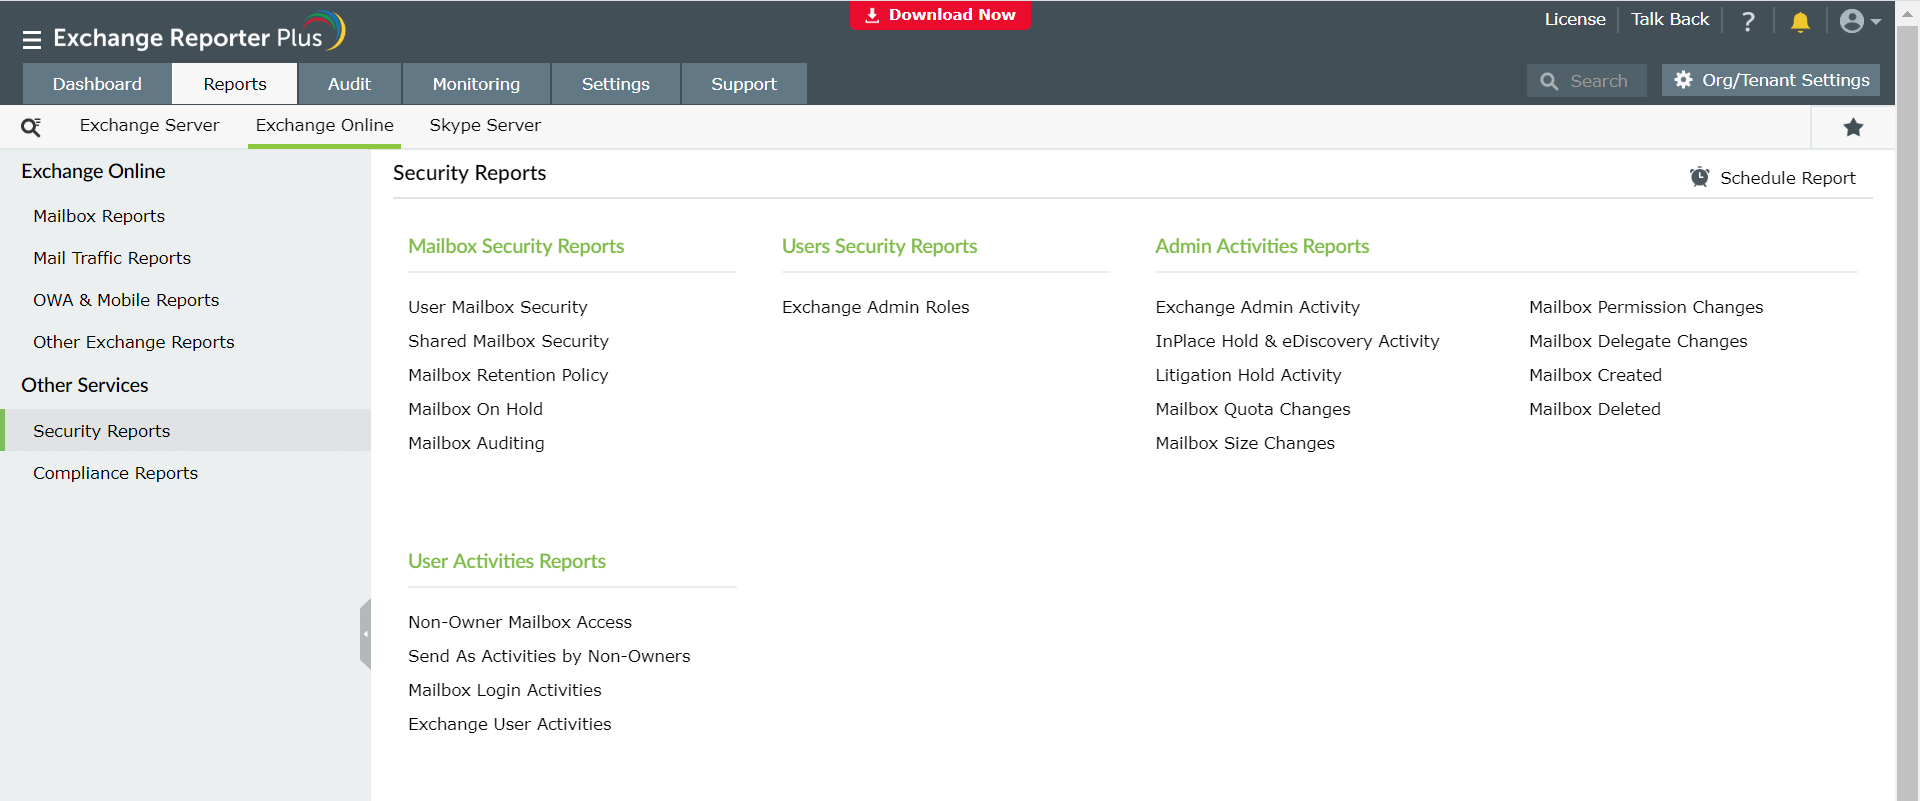The width and height of the screenshot is (1920, 801).
Task: Open the Non-Owner Mailbox Access report
Action: coord(520,622)
